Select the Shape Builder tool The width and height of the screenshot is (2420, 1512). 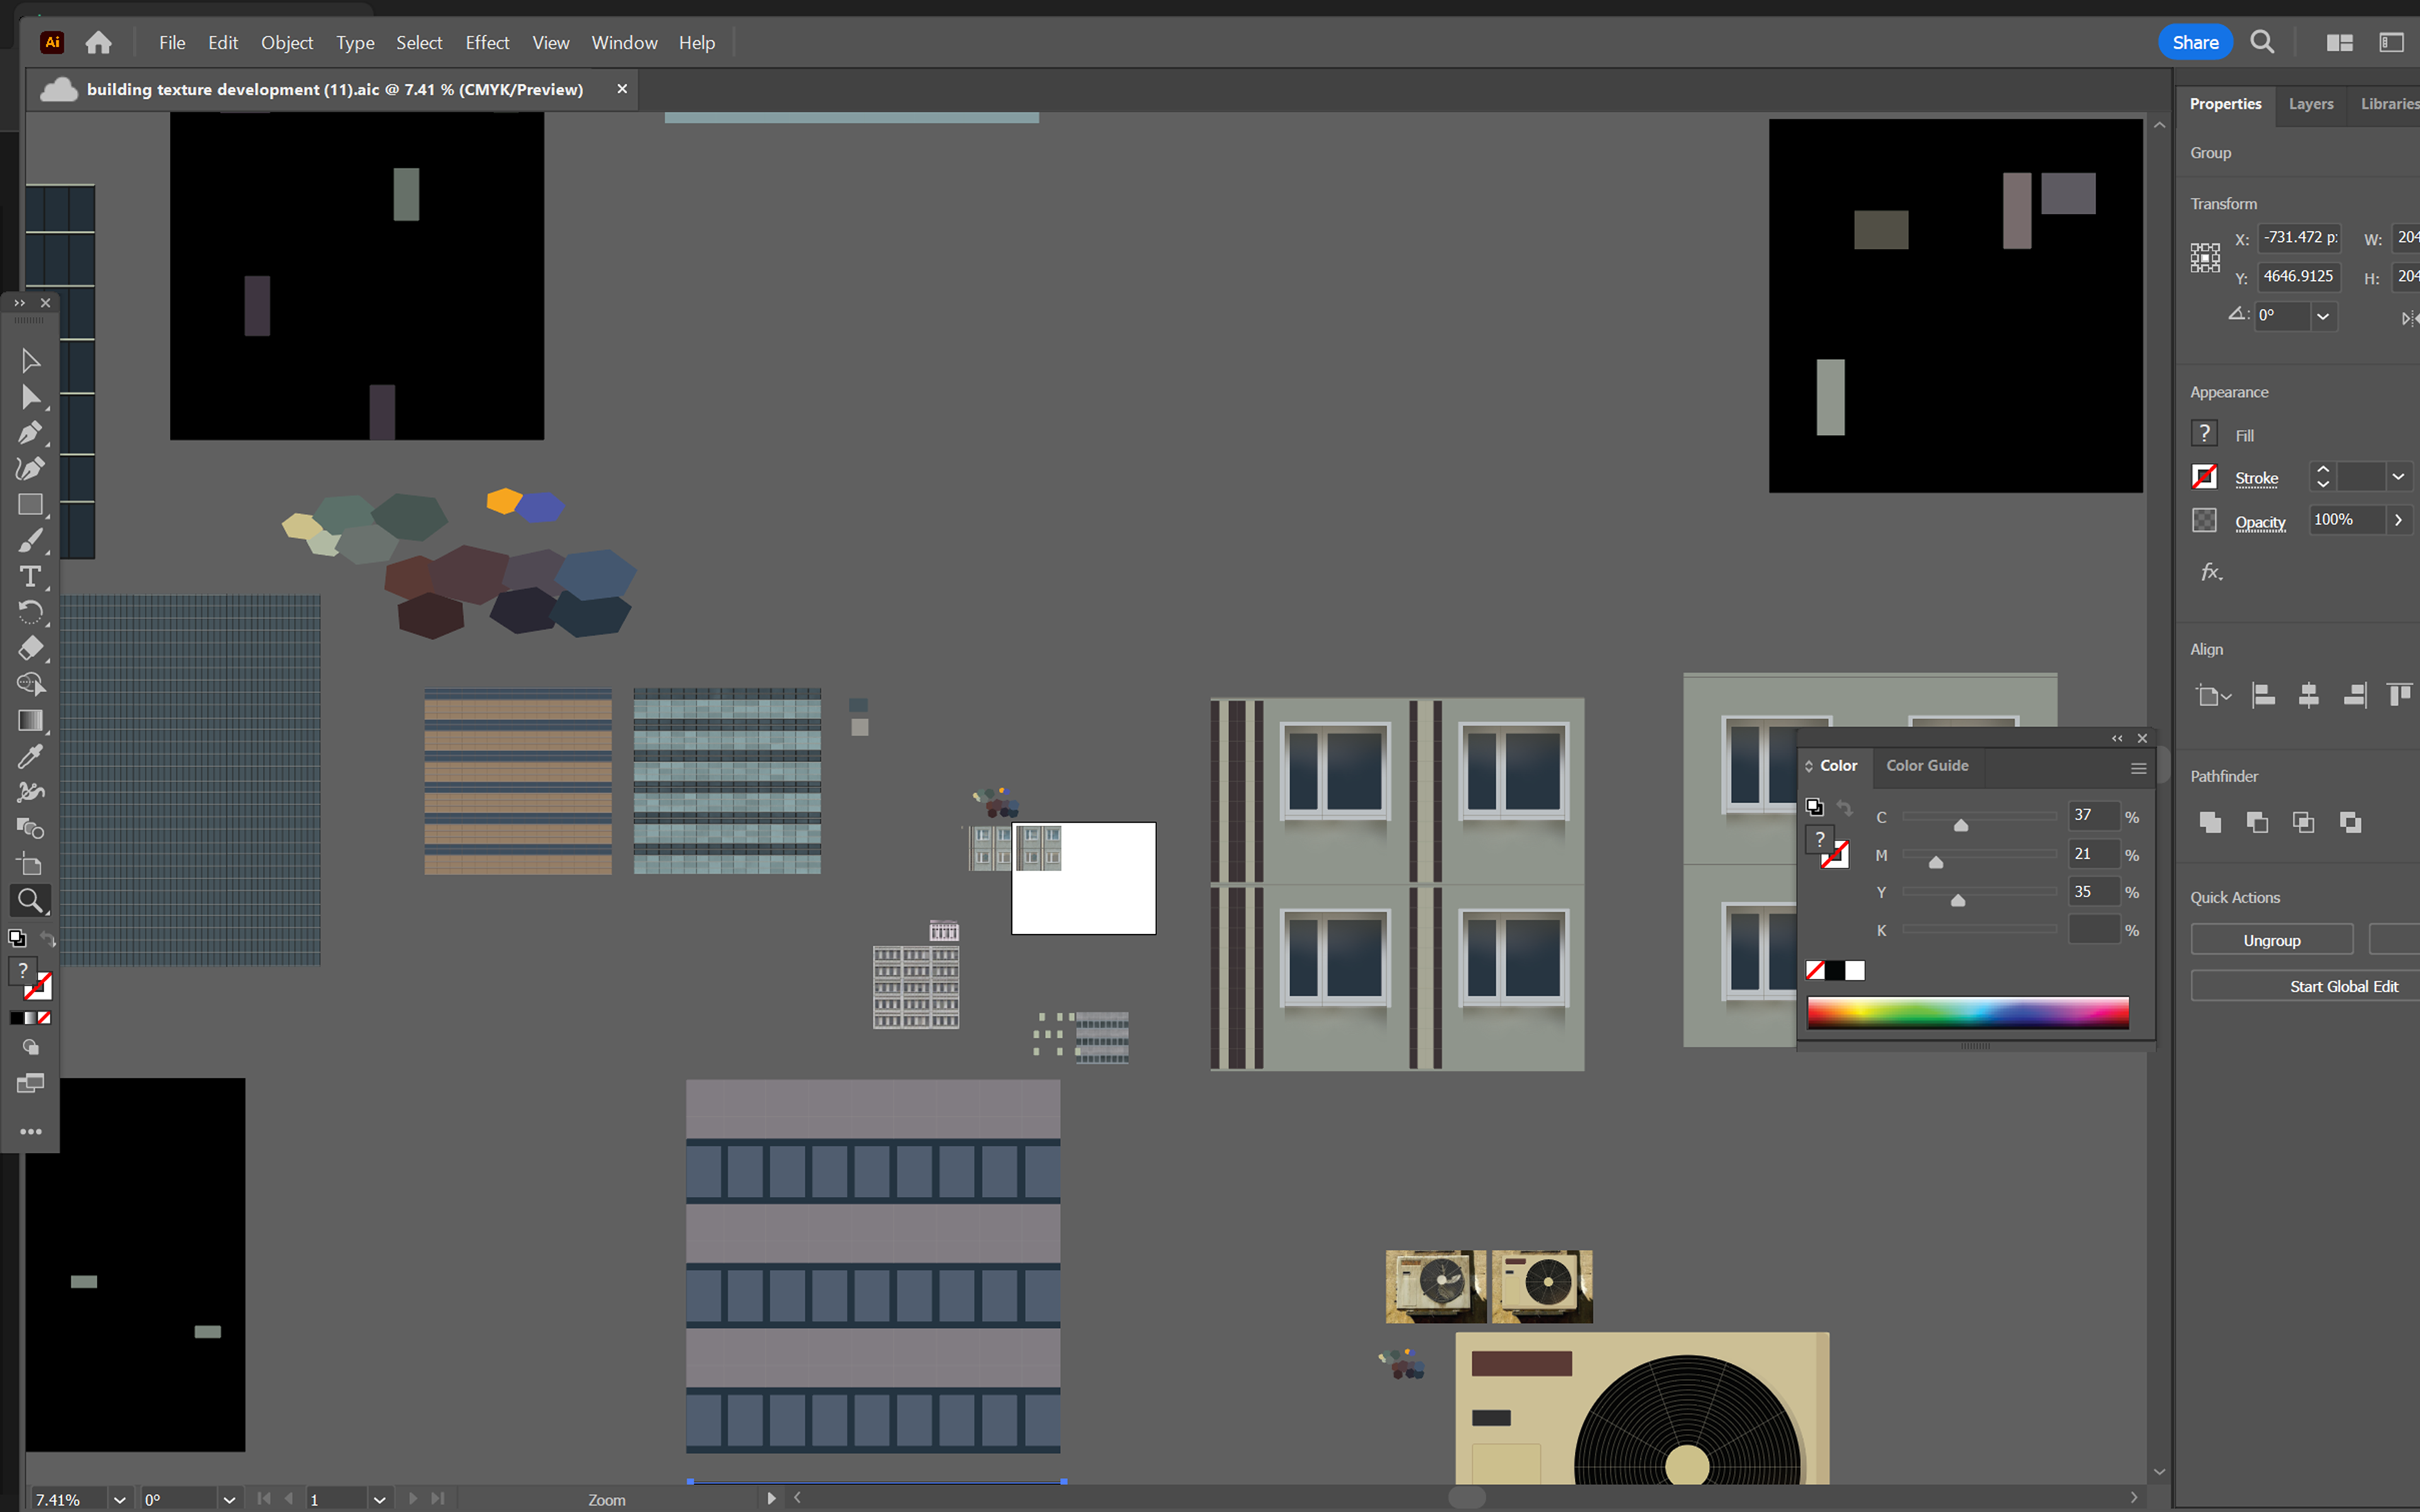pos(30,684)
